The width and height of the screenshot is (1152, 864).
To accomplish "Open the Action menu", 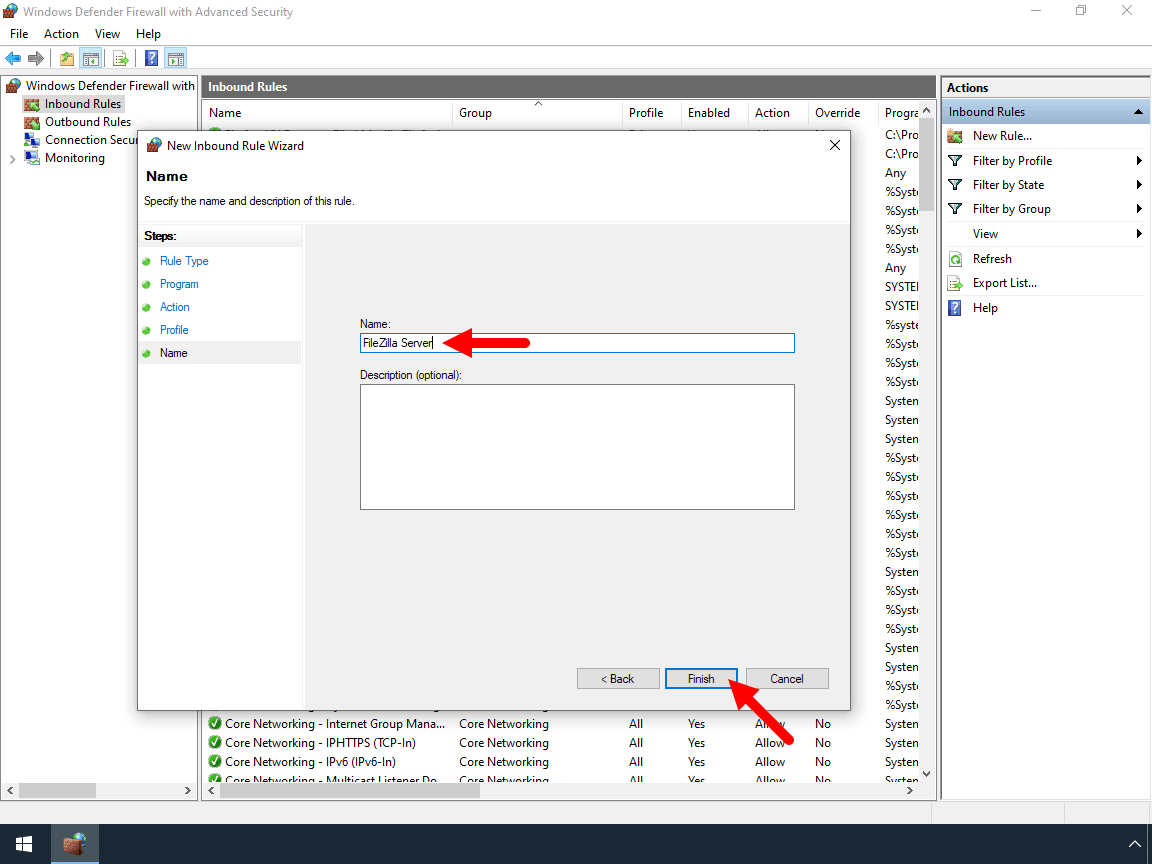I will coord(61,33).
